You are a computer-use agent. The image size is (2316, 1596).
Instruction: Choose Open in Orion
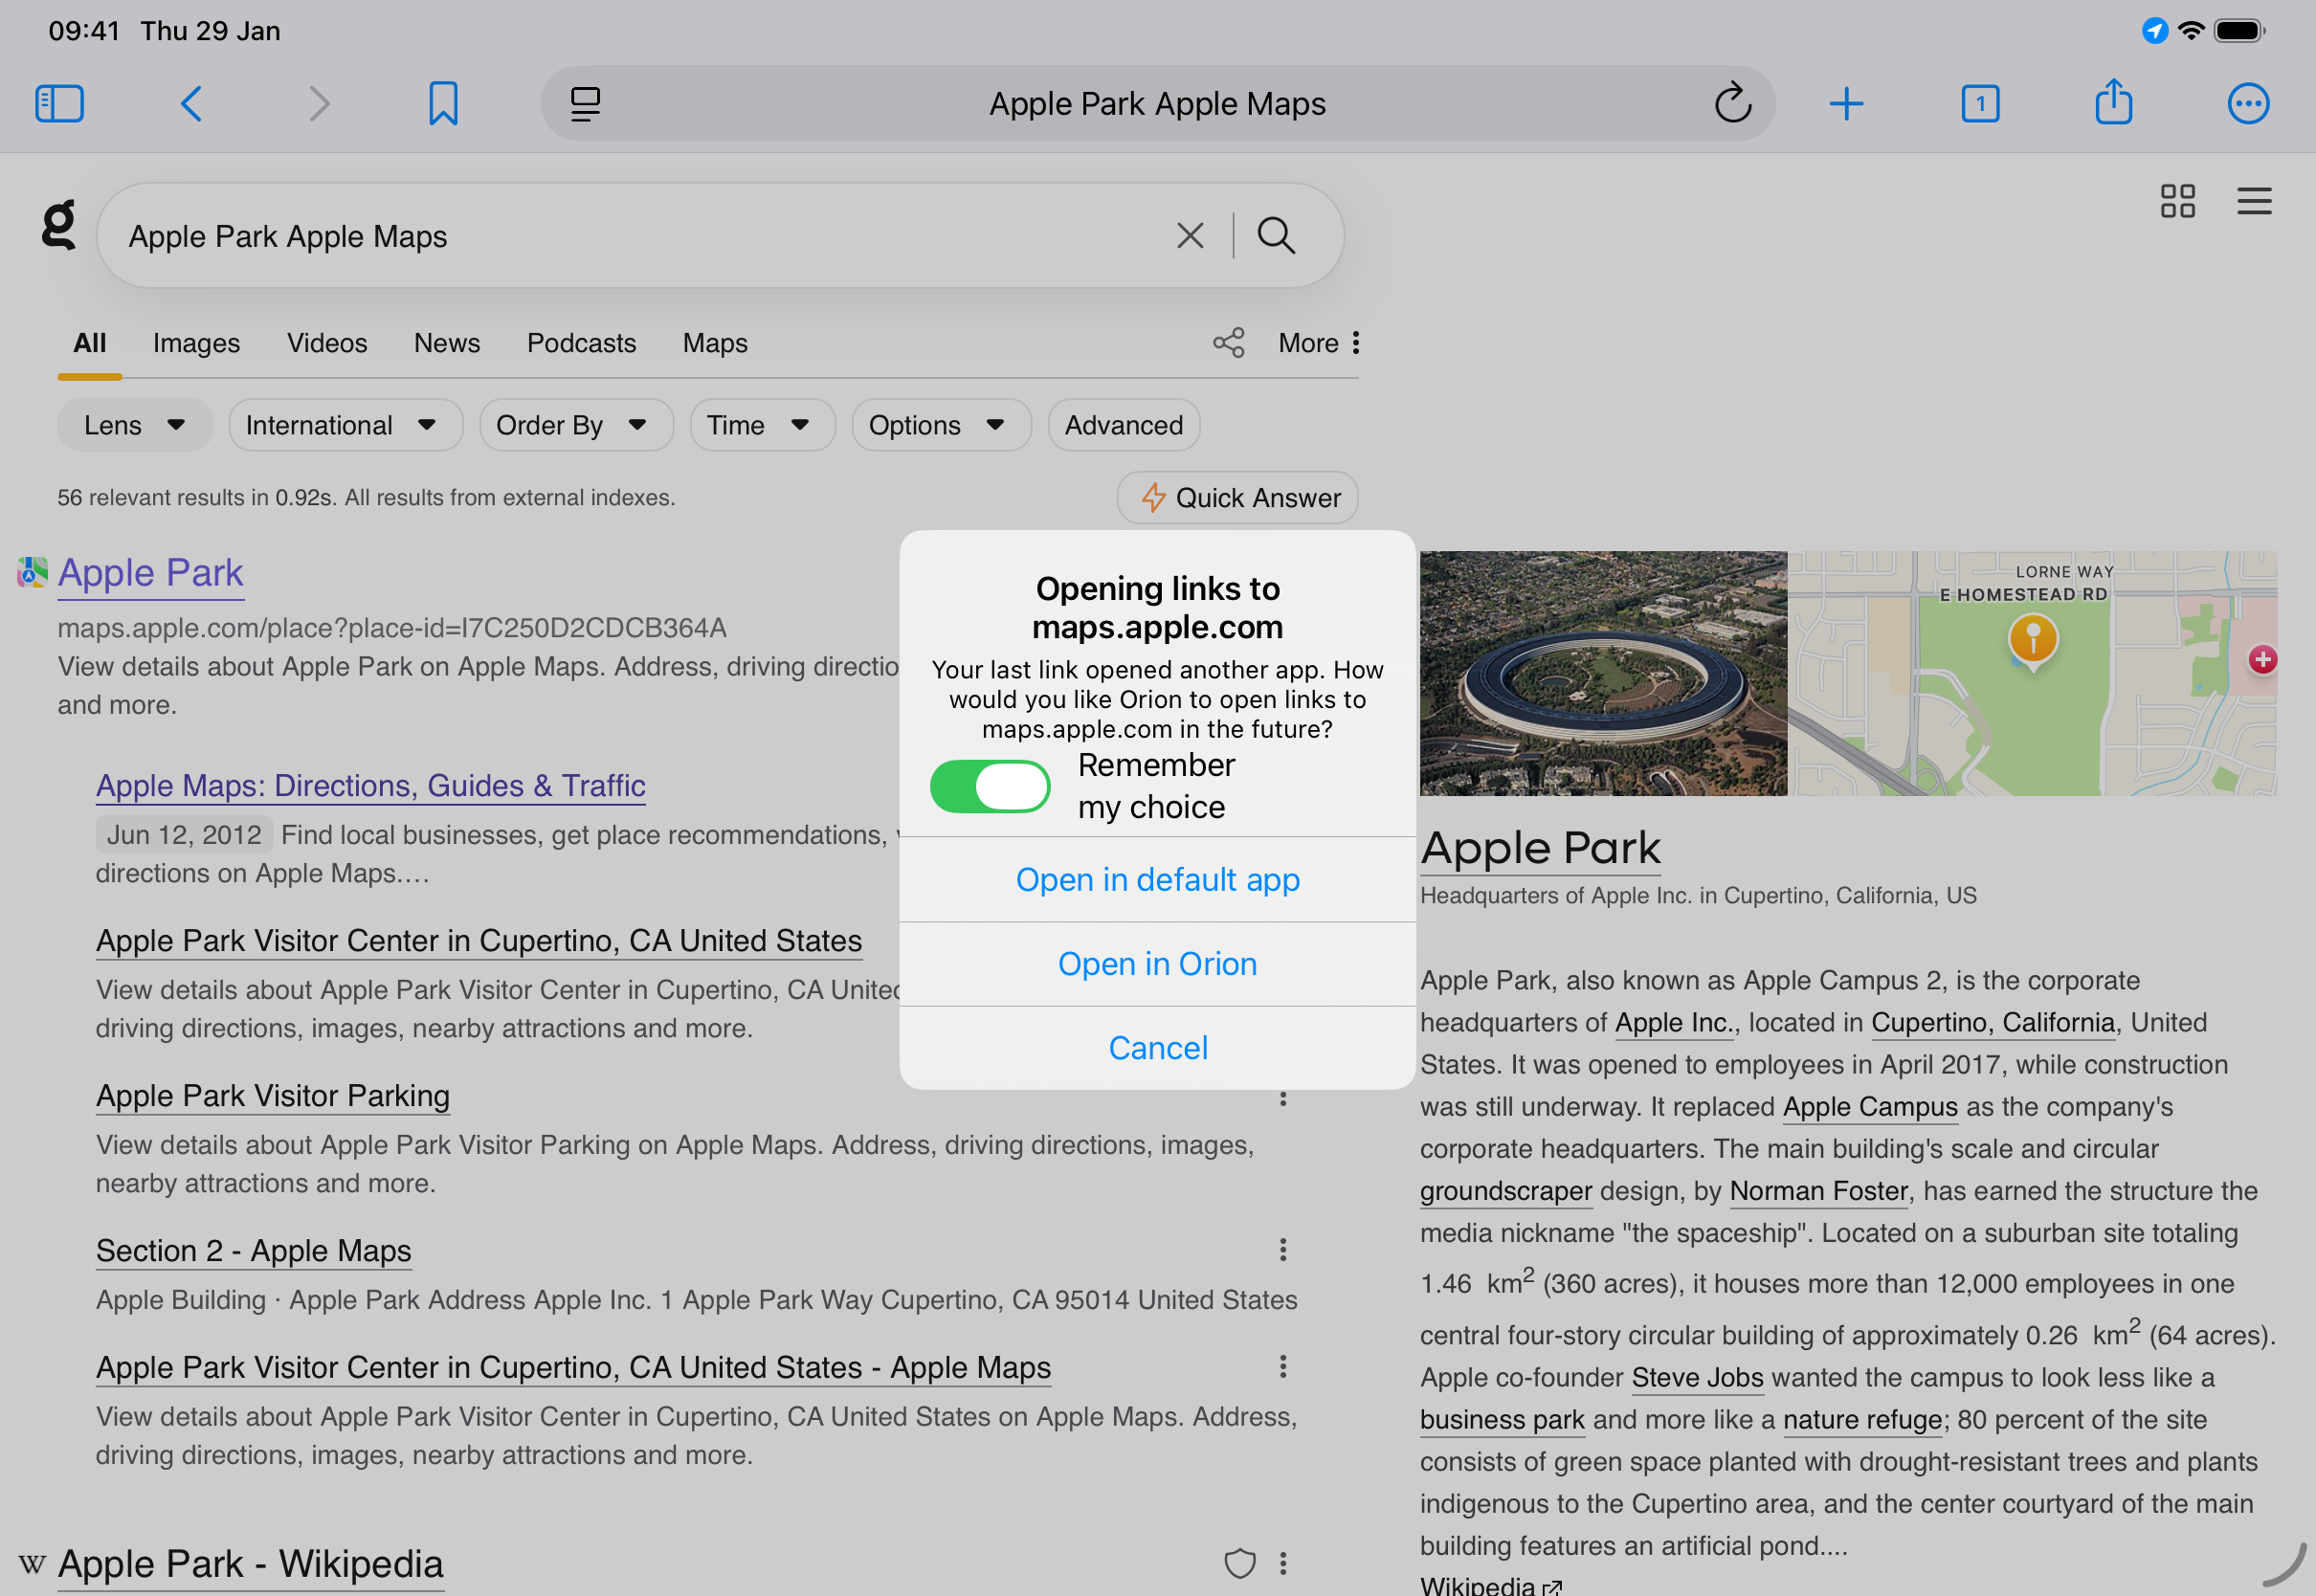coord(1157,963)
